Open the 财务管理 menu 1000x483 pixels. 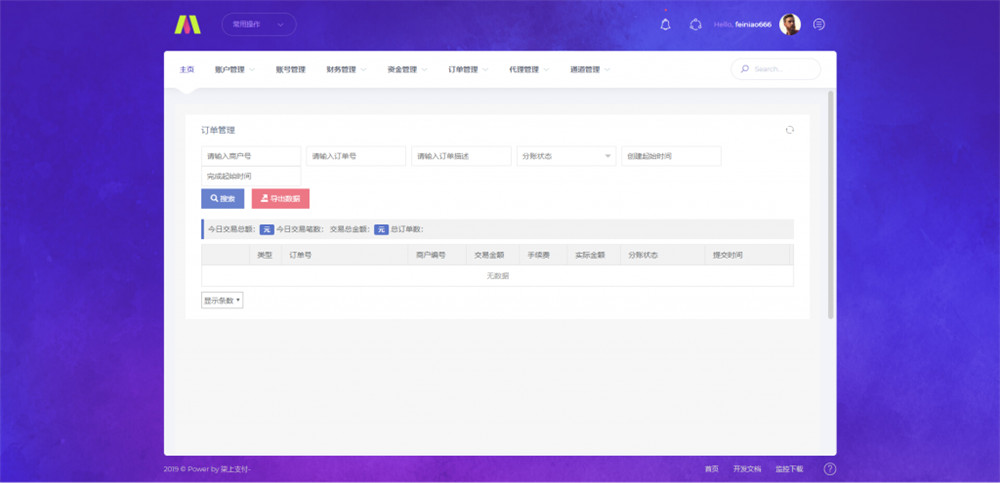click(x=346, y=70)
